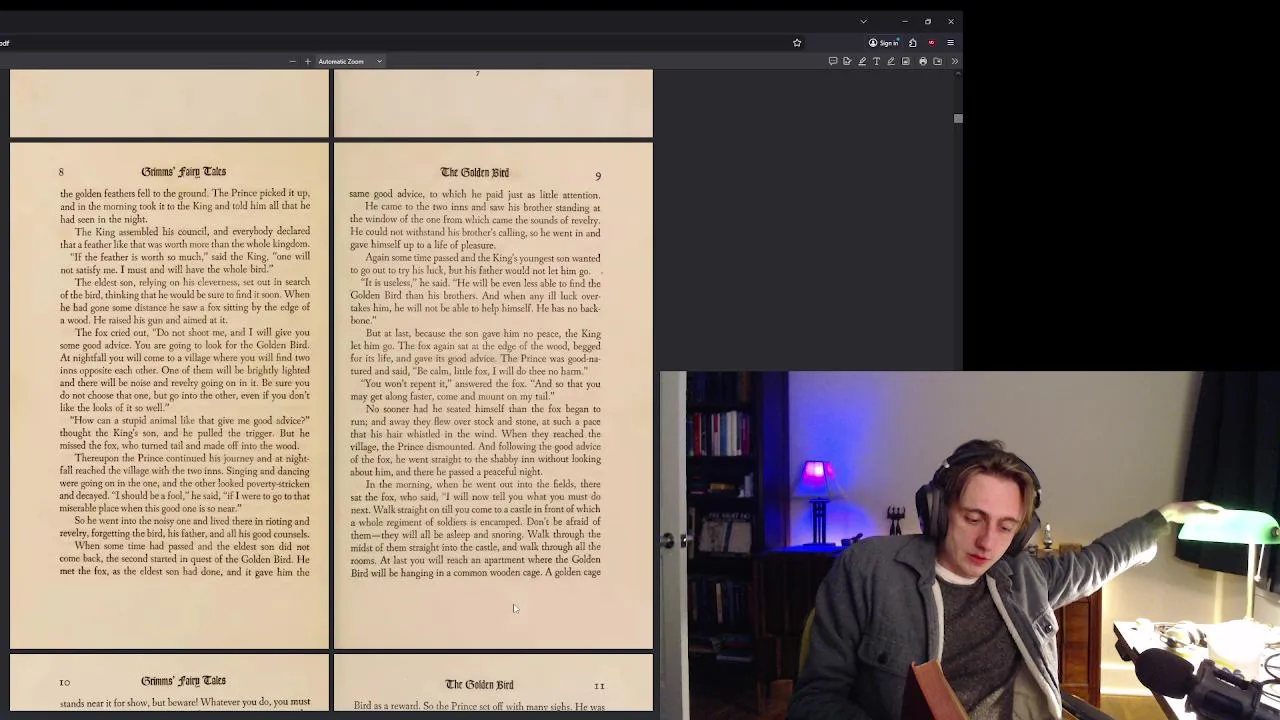Minimize the browser window
Image resolution: width=1280 pixels, height=720 pixels.
905,21
